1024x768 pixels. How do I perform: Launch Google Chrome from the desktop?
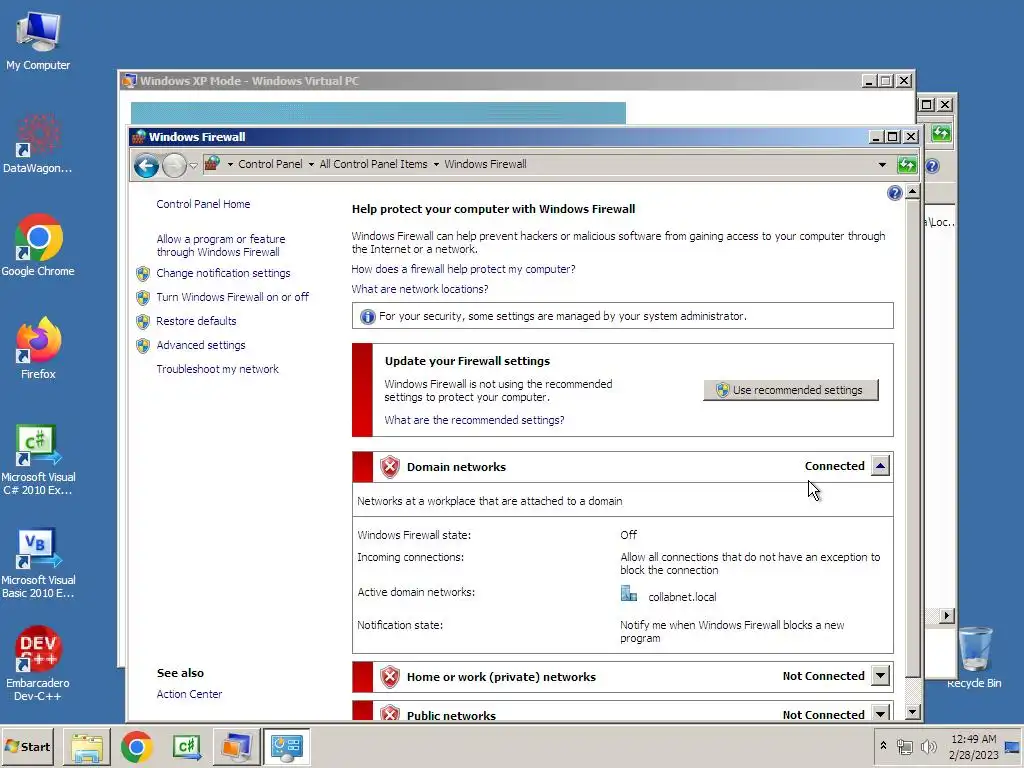38,246
